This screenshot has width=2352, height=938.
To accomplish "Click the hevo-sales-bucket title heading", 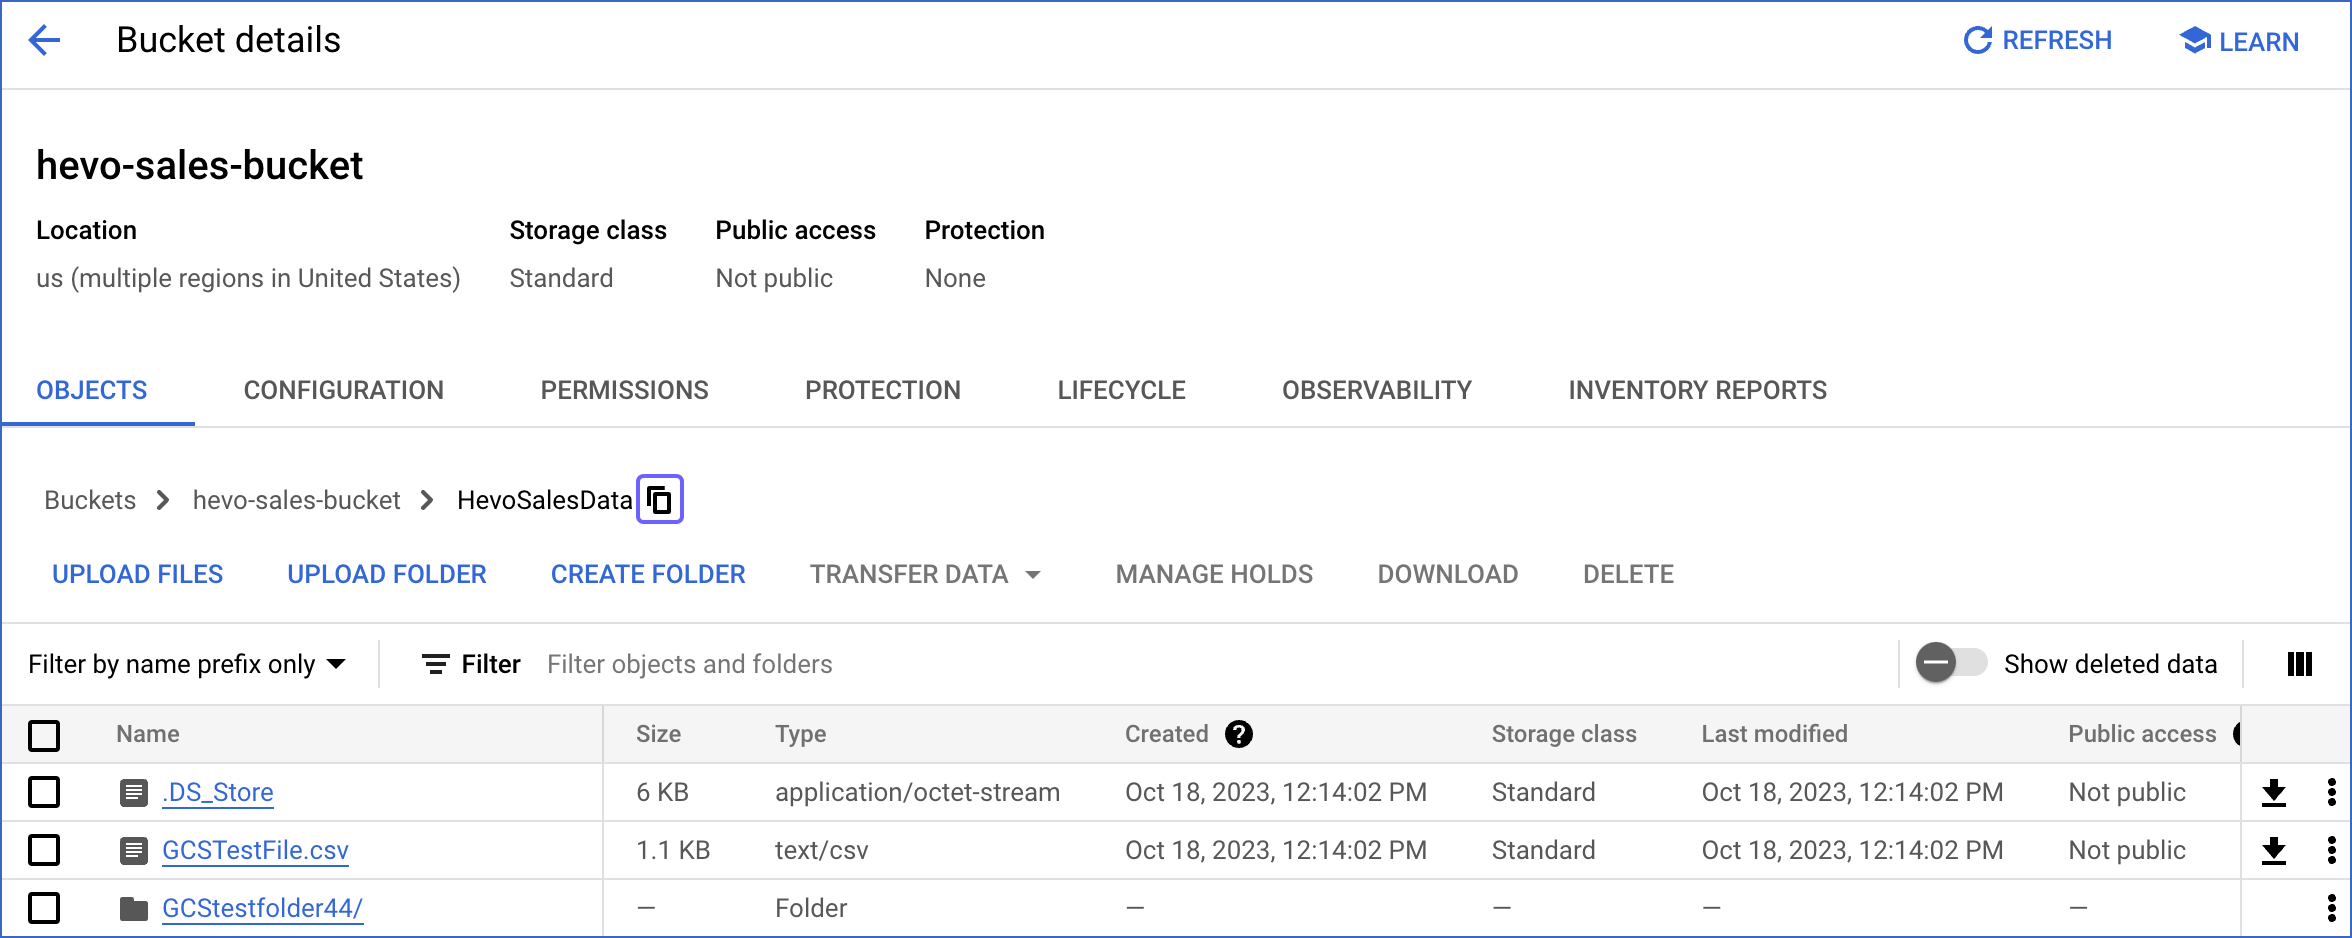I will tap(199, 165).
